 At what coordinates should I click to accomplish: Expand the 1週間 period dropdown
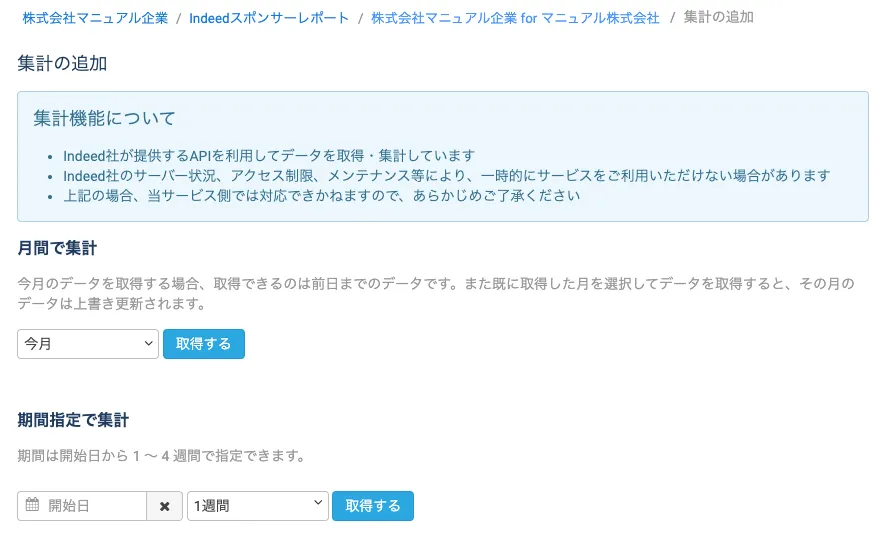coord(258,506)
